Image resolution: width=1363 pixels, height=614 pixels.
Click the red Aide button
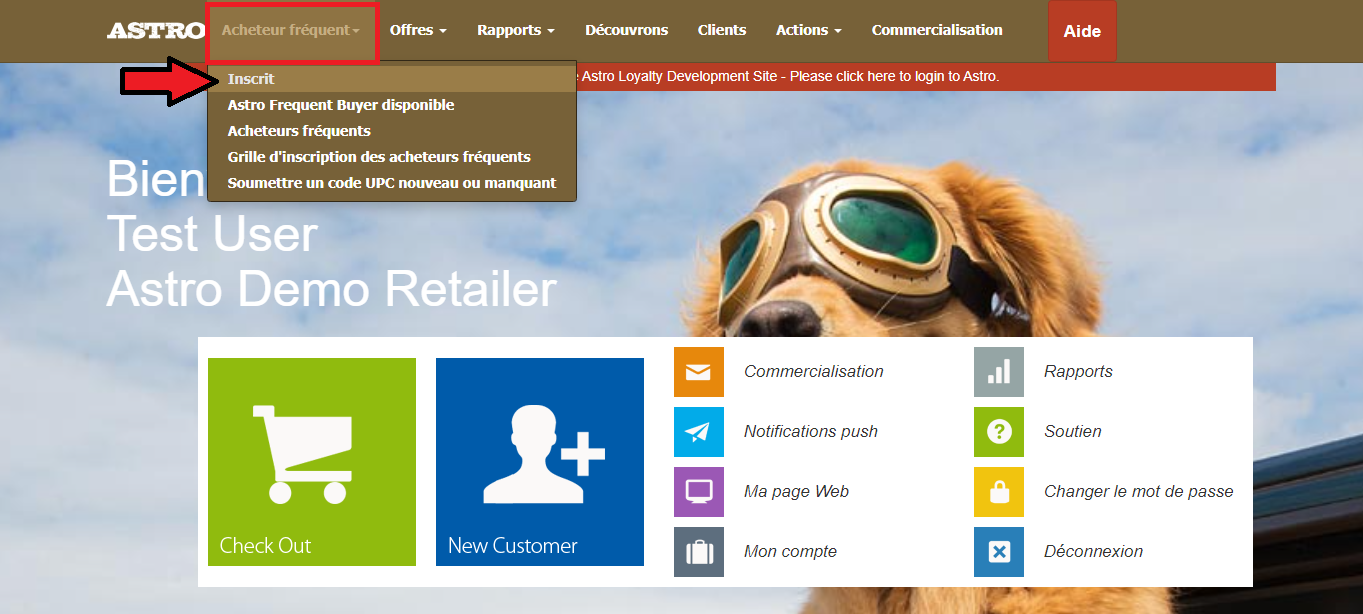(1082, 32)
